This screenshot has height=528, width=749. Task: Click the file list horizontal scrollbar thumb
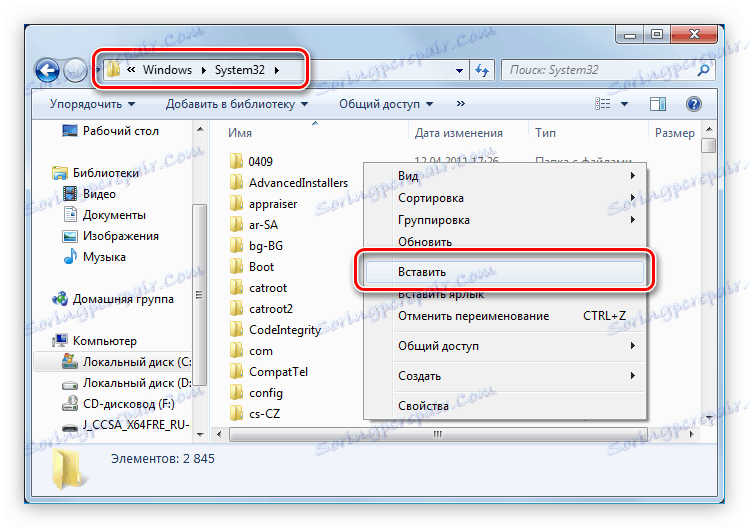[x=438, y=434]
